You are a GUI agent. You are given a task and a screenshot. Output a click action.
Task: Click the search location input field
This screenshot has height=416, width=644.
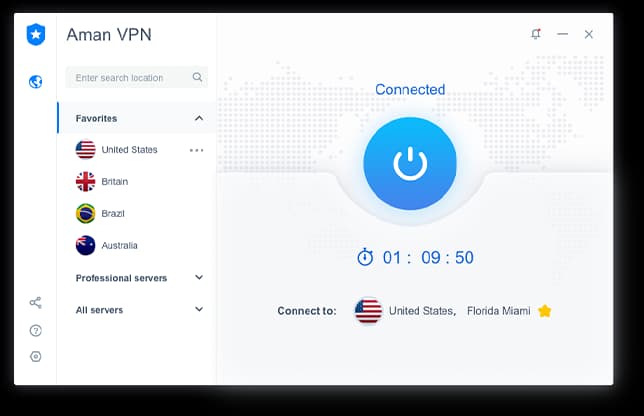(137, 77)
